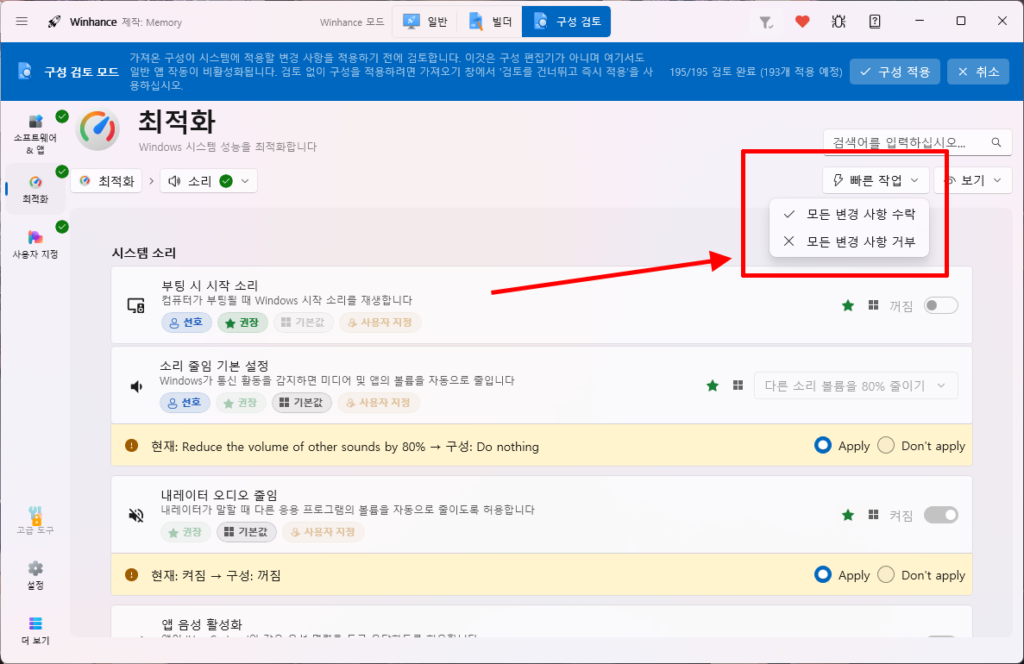The height and width of the screenshot is (664, 1024).
Task: Open 고급 도구 sidebar item
Action: (x=35, y=520)
